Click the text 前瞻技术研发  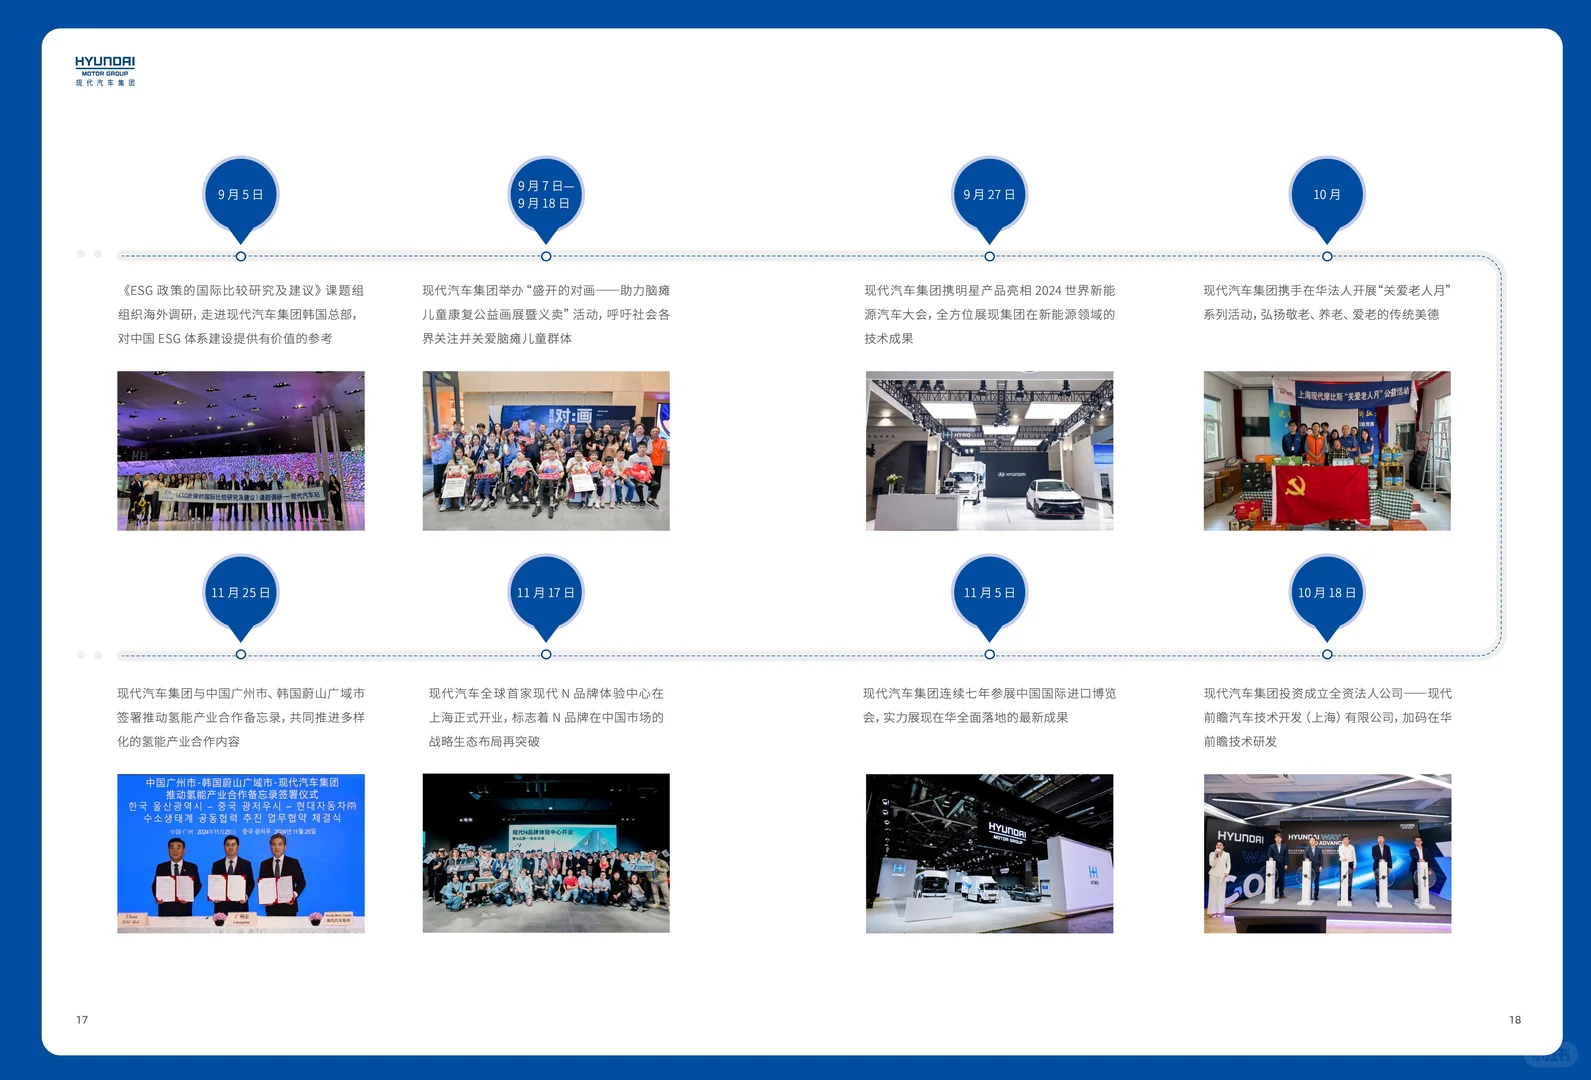(x=1240, y=741)
